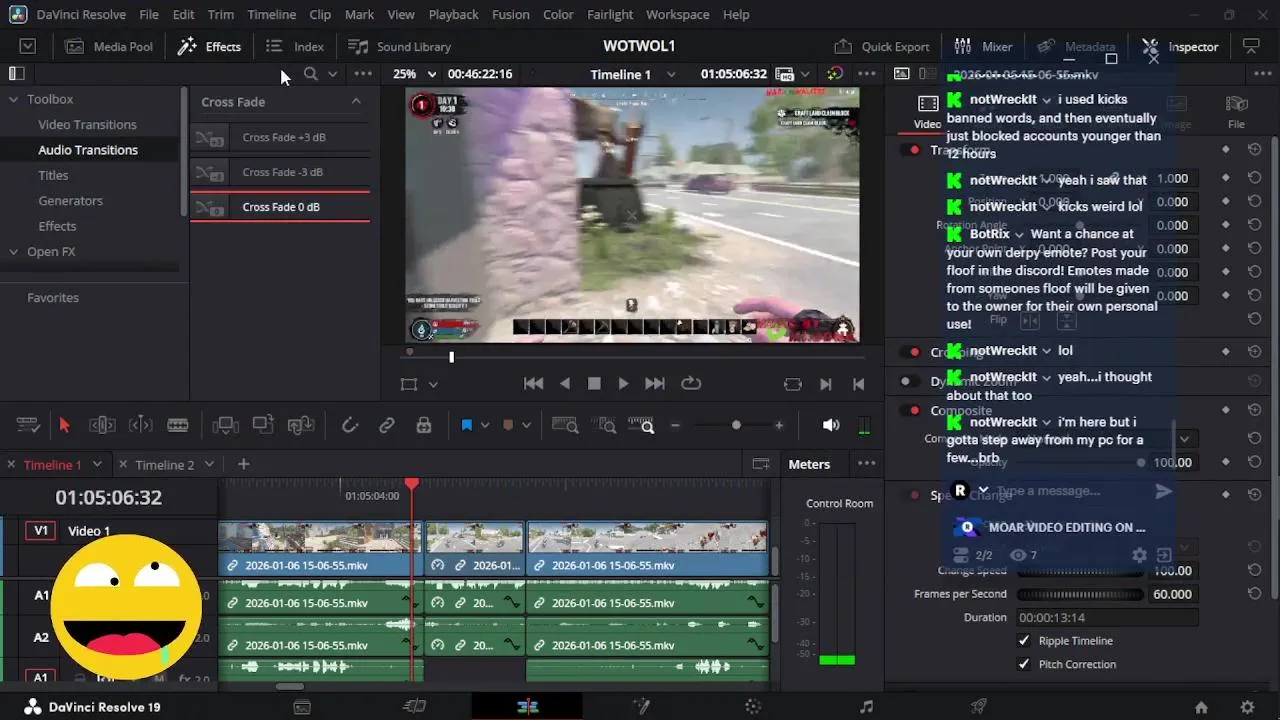This screenshot has height=720, width=1280.
Task: Select the Trim Edit Mode tool
Action: click(102, 425)
